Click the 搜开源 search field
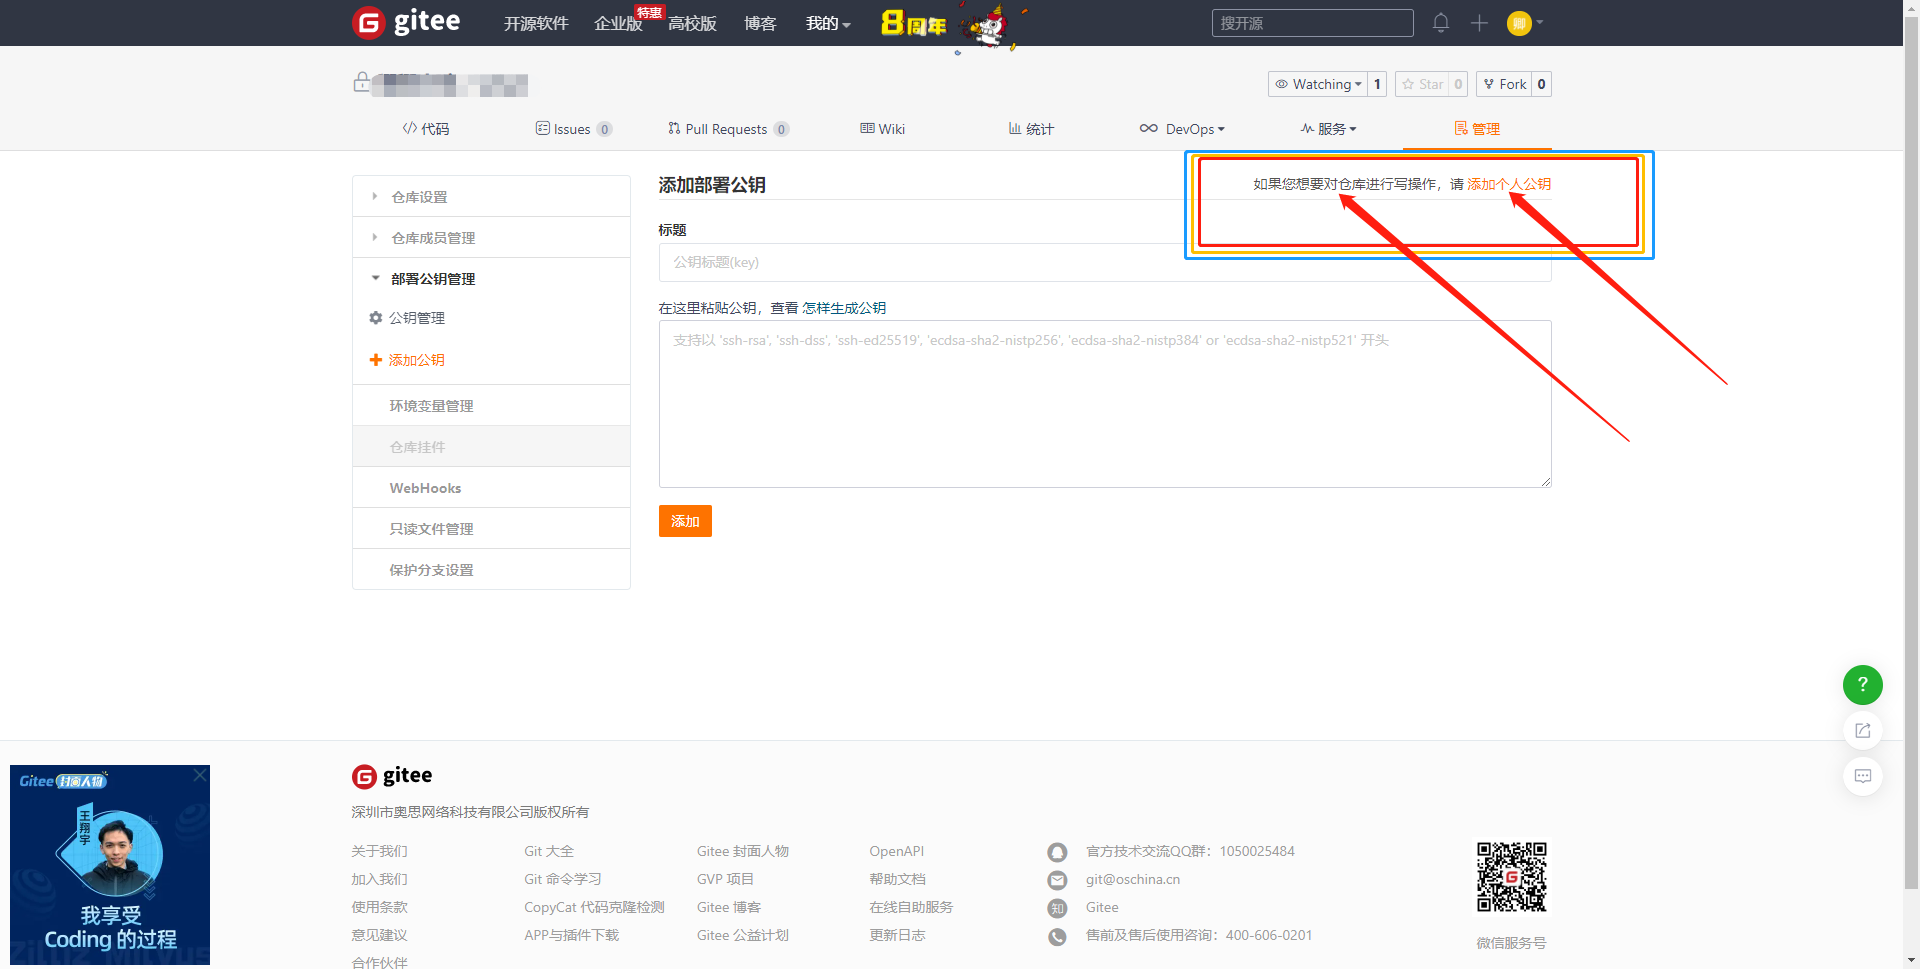The height and width of the screenshot is (969, 1920). 1312,23
